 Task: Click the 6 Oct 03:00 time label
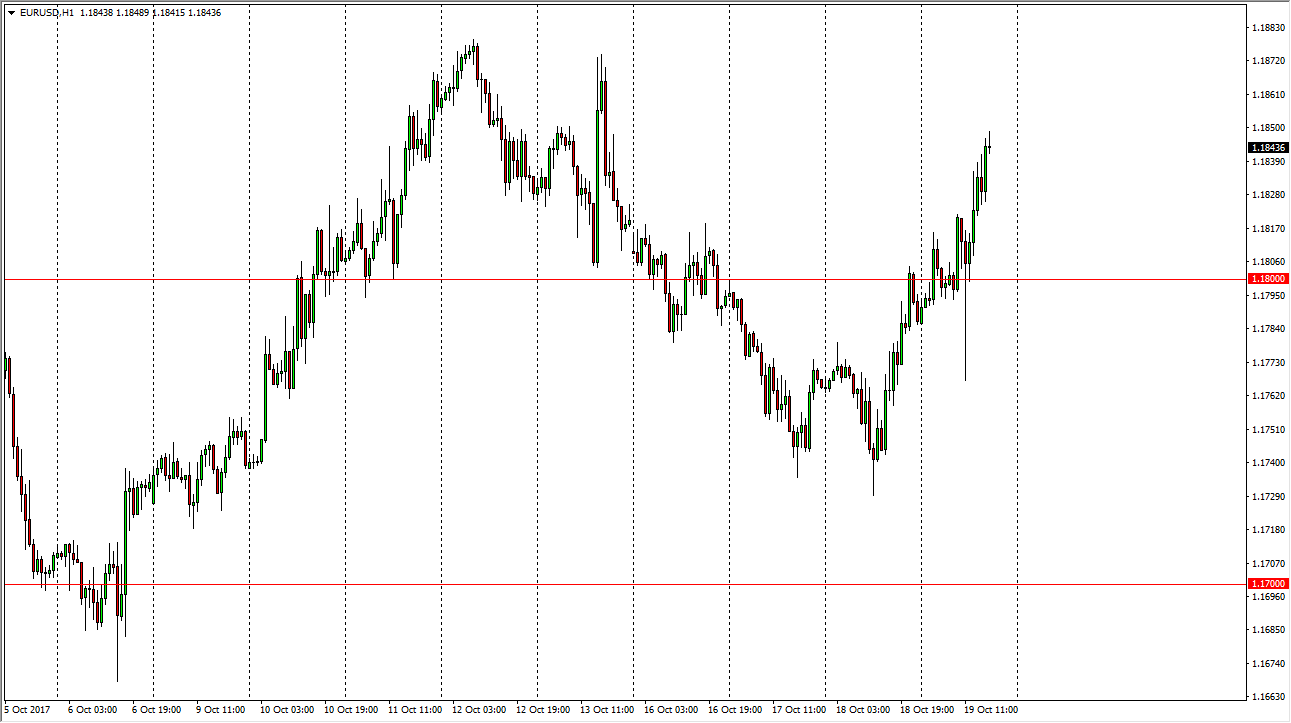click(93, 709)
